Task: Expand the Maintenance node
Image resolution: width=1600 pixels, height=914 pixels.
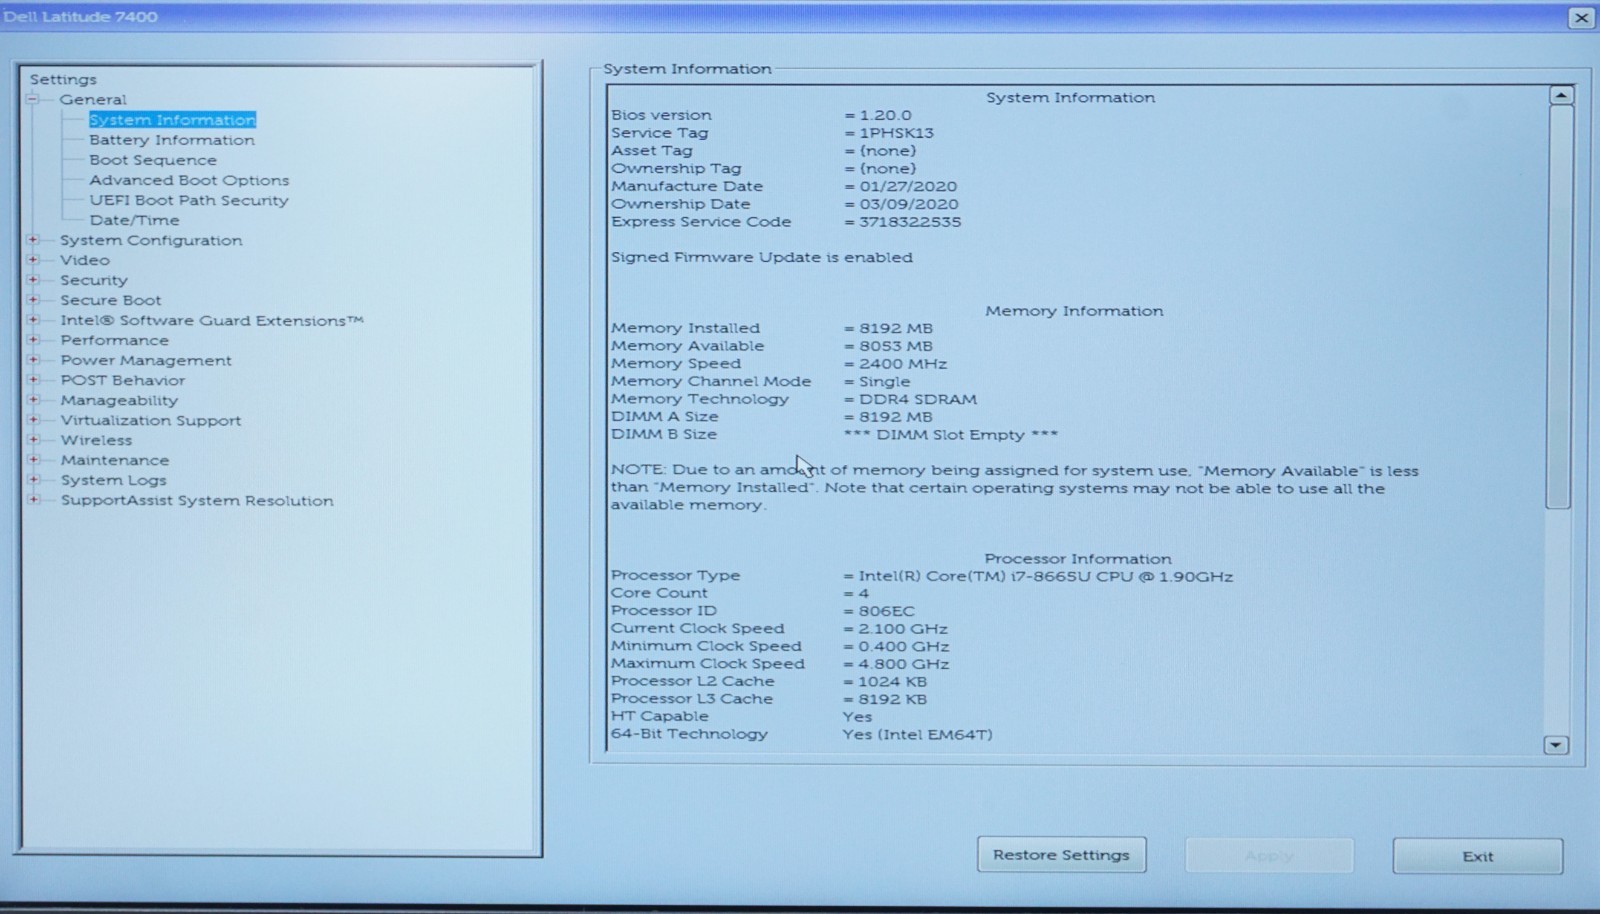Action: pos(33,460)
